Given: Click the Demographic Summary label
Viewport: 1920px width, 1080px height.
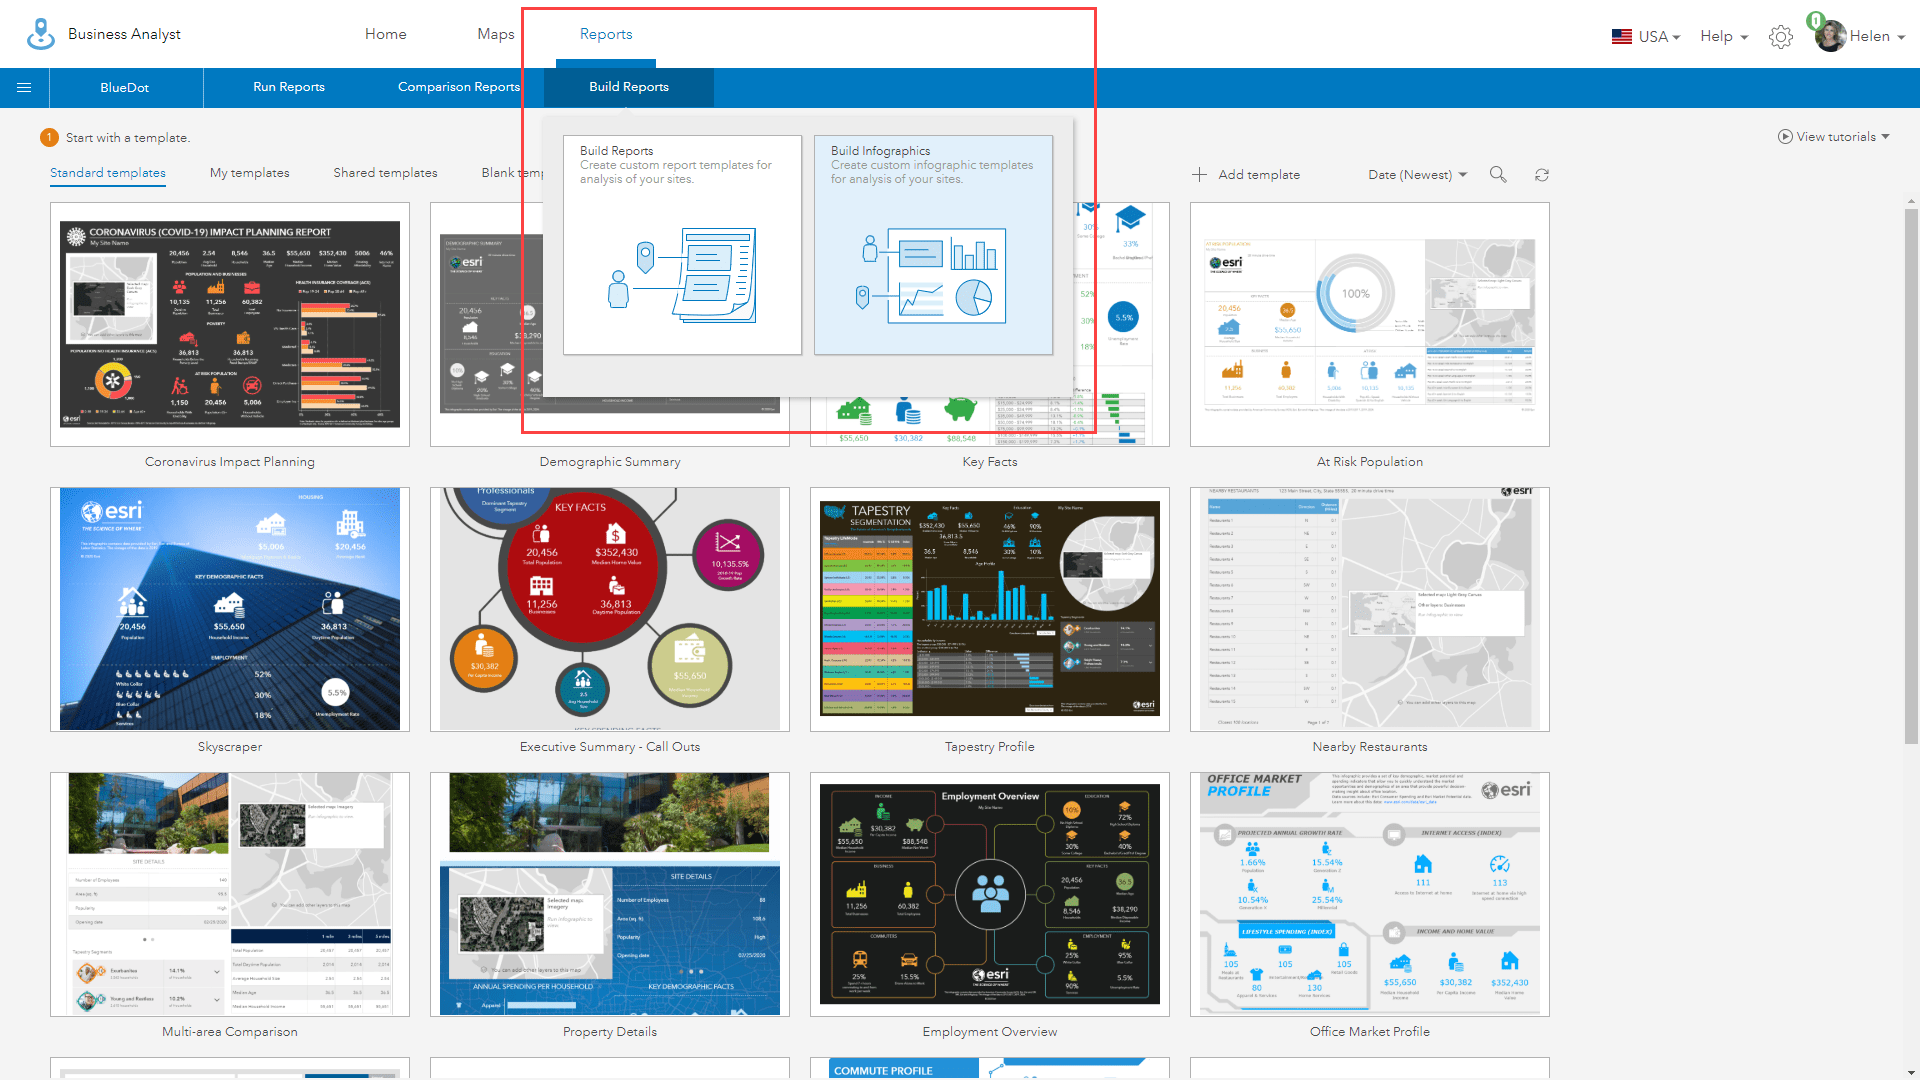Looking at the screenshot, I should point(610,462).
